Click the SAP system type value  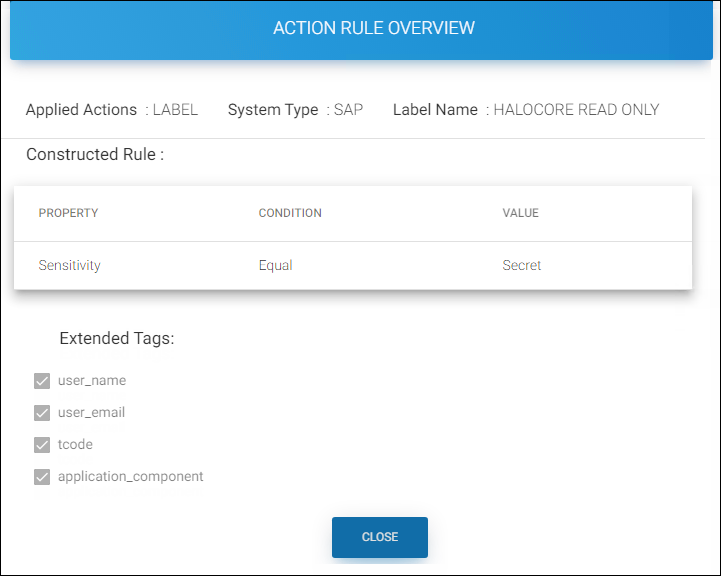pos(348,110)
